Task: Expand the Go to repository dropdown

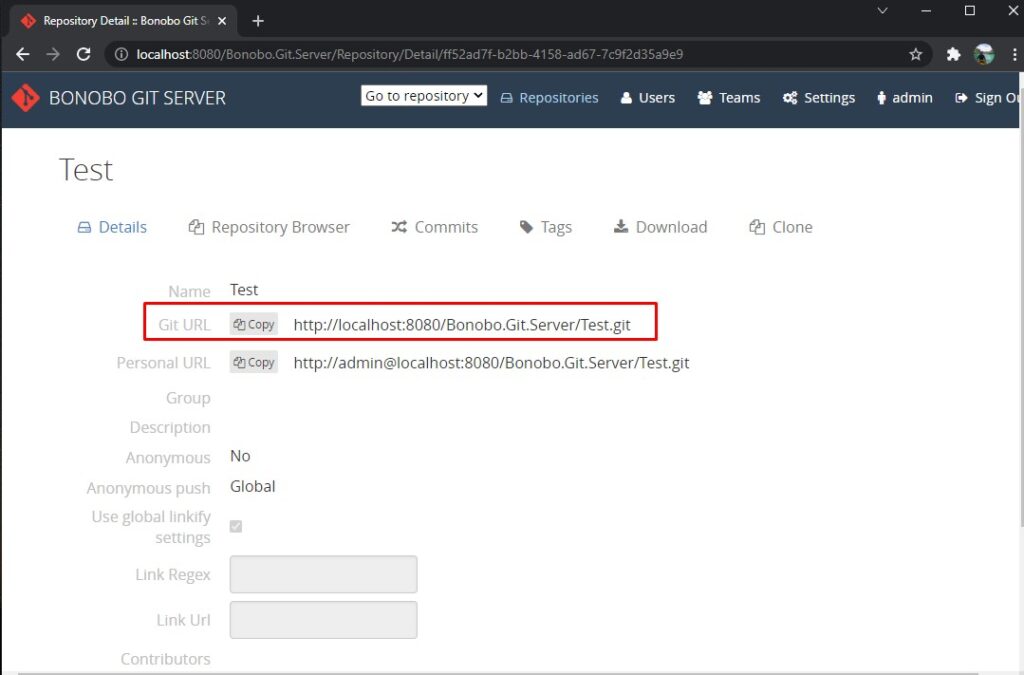Action: point(424,95)
